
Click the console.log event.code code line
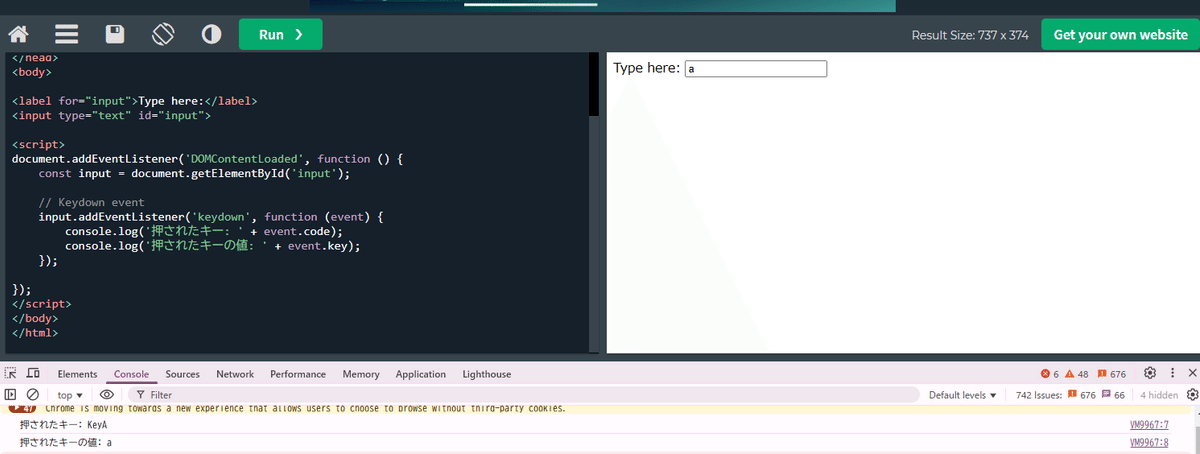coord(204,231)
